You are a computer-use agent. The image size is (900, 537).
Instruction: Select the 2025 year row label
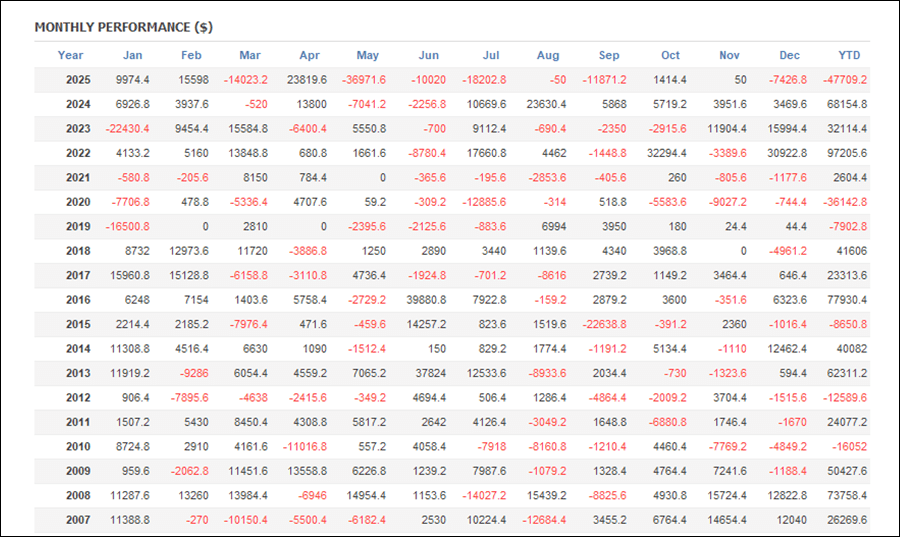tap(77, 80)
